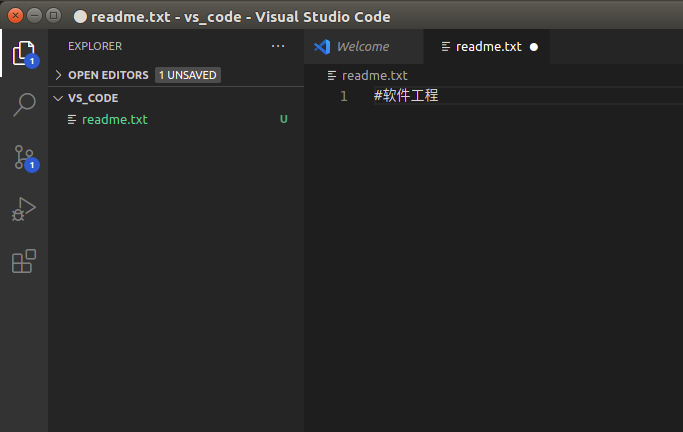Screen dimensions: 683x432
Task: Open readme.txt in the file explorer
Action: [x=114, y=120]
